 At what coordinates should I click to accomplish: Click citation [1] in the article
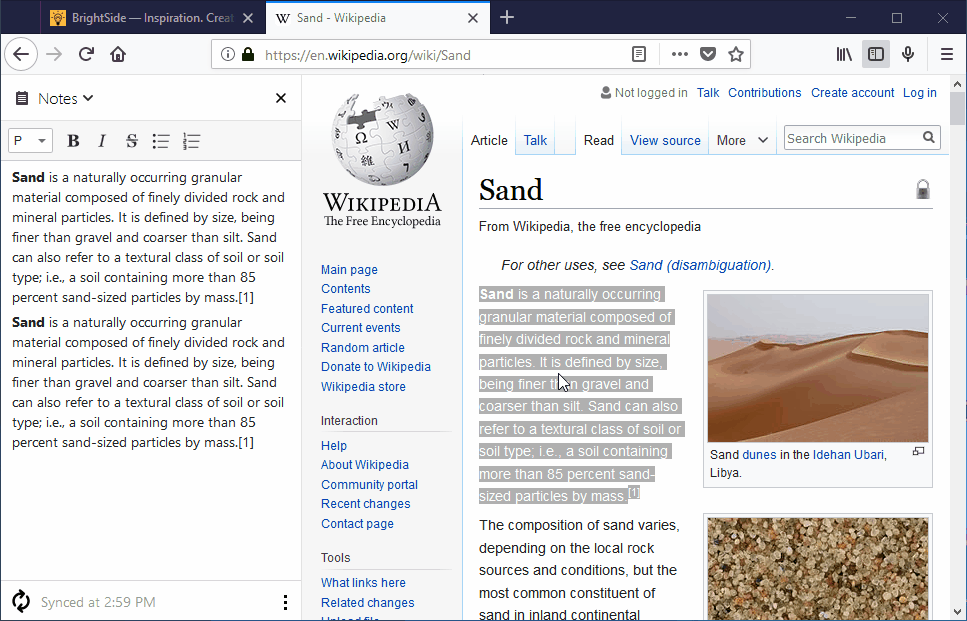coord(634,492)
